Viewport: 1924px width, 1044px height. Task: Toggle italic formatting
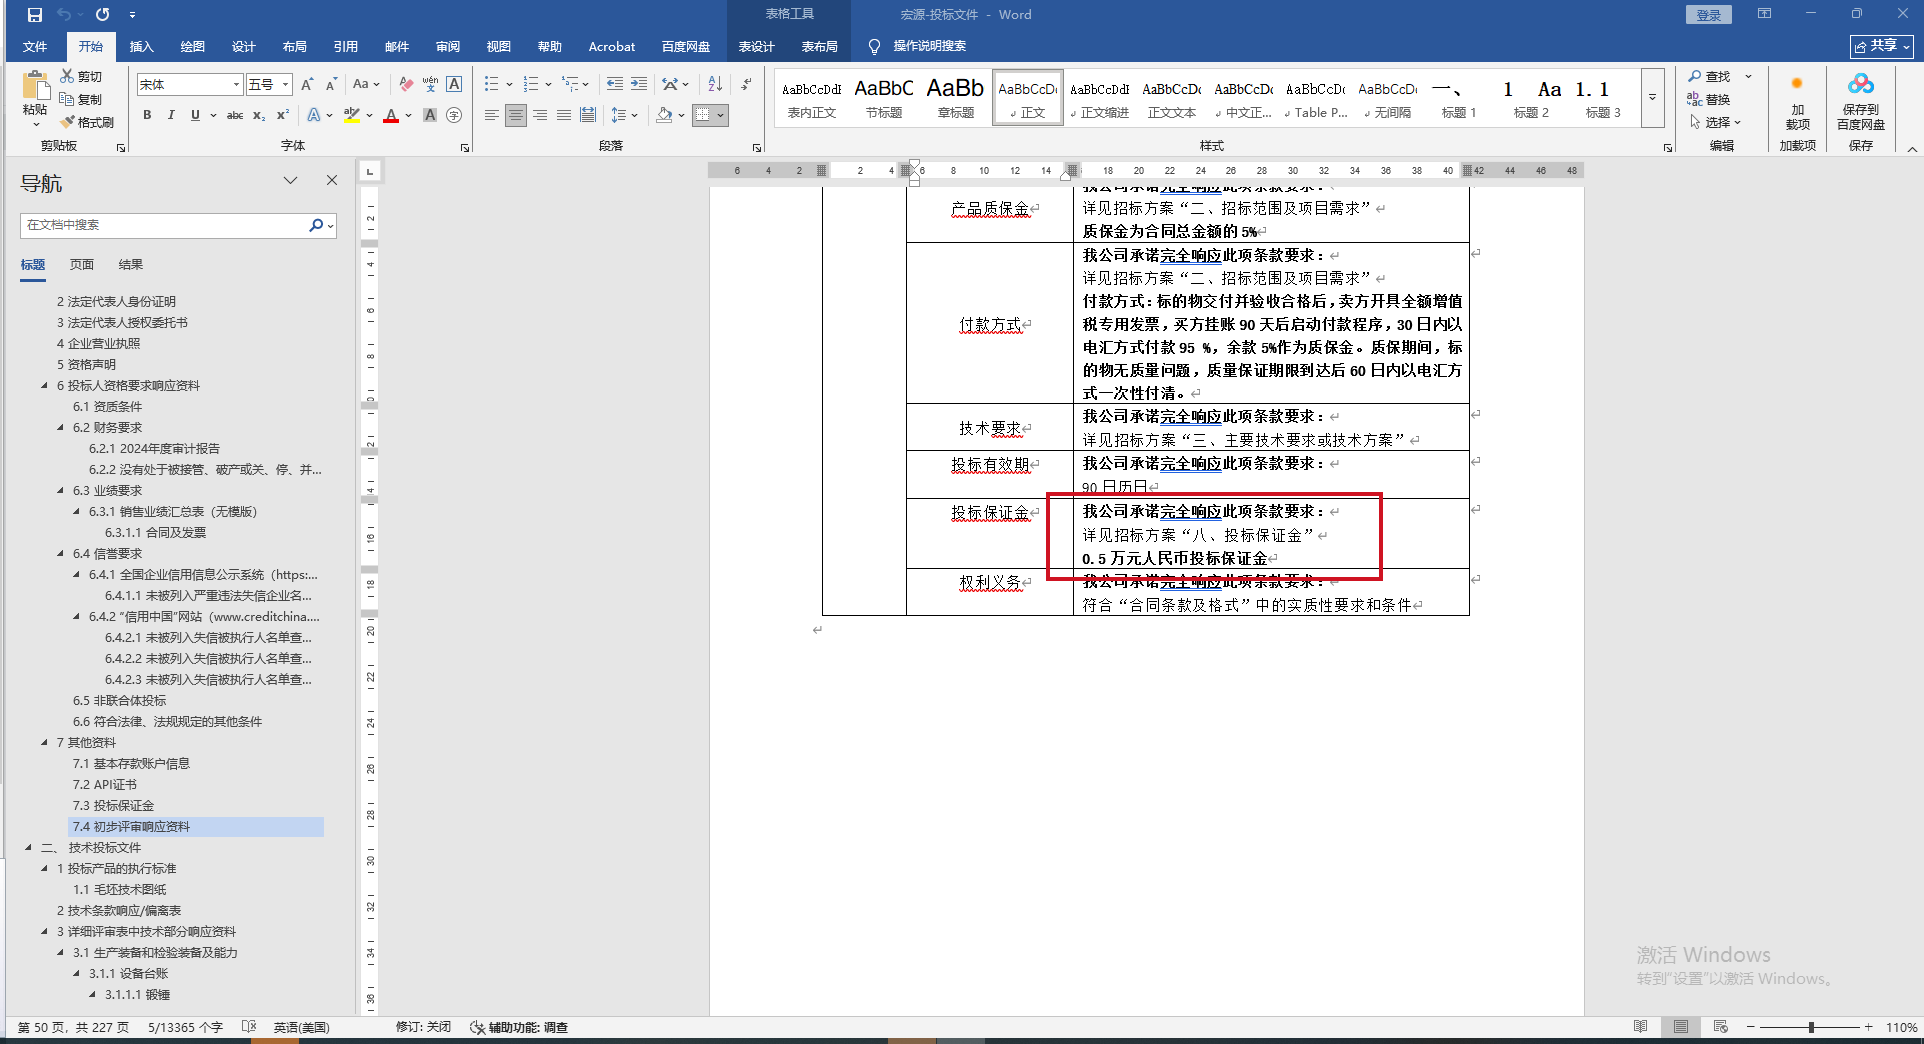coord(171,115)
